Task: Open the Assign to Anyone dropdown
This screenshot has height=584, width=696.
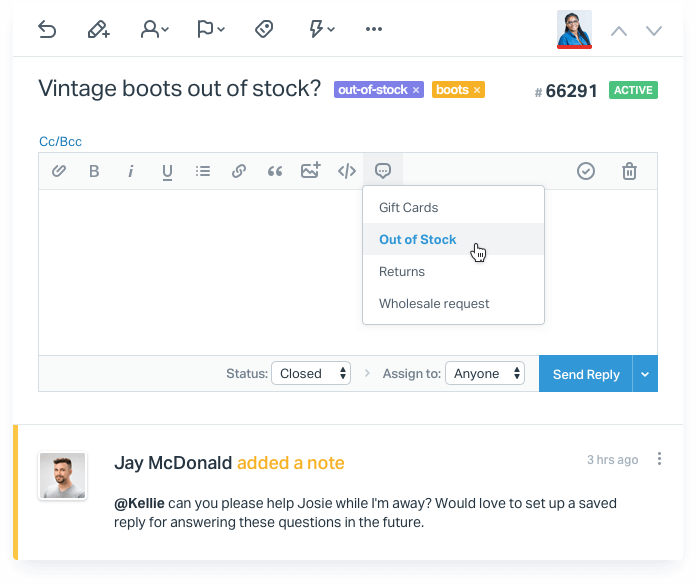Action: tap(485, 373)
